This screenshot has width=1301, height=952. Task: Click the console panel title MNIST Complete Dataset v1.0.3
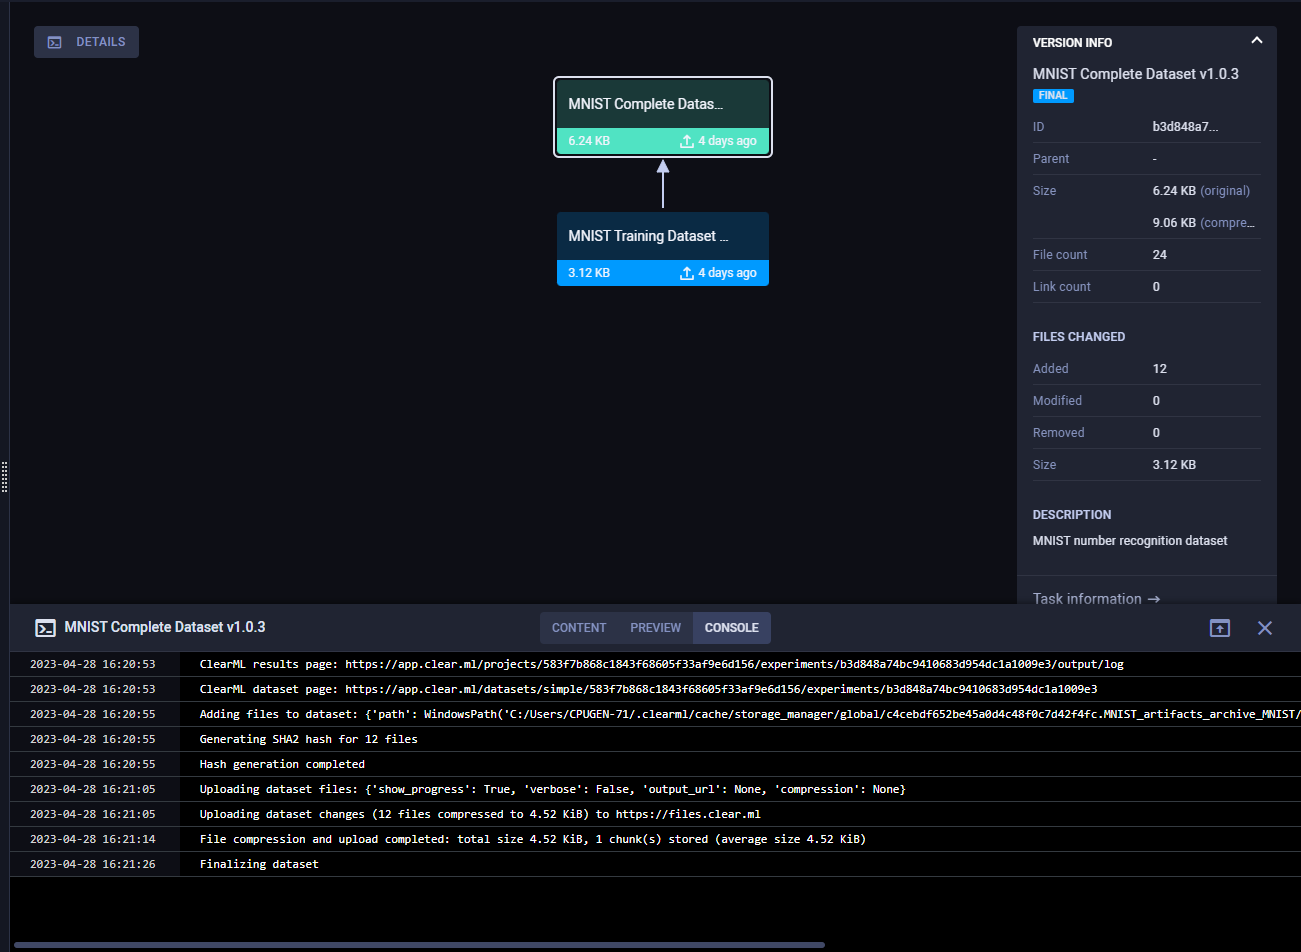pos(165,627)
